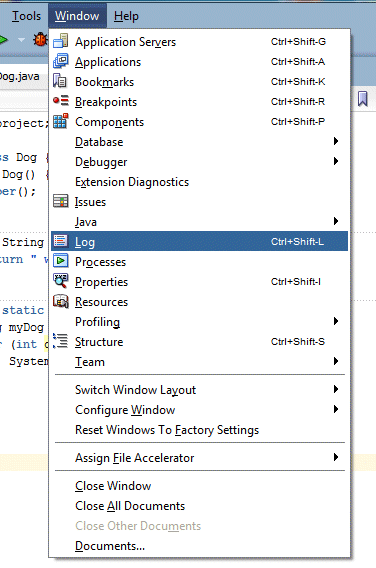This screenshot has height=568, width=376.
Task: Close the open Window menu from the menu bar
Action: click(77, 16)
